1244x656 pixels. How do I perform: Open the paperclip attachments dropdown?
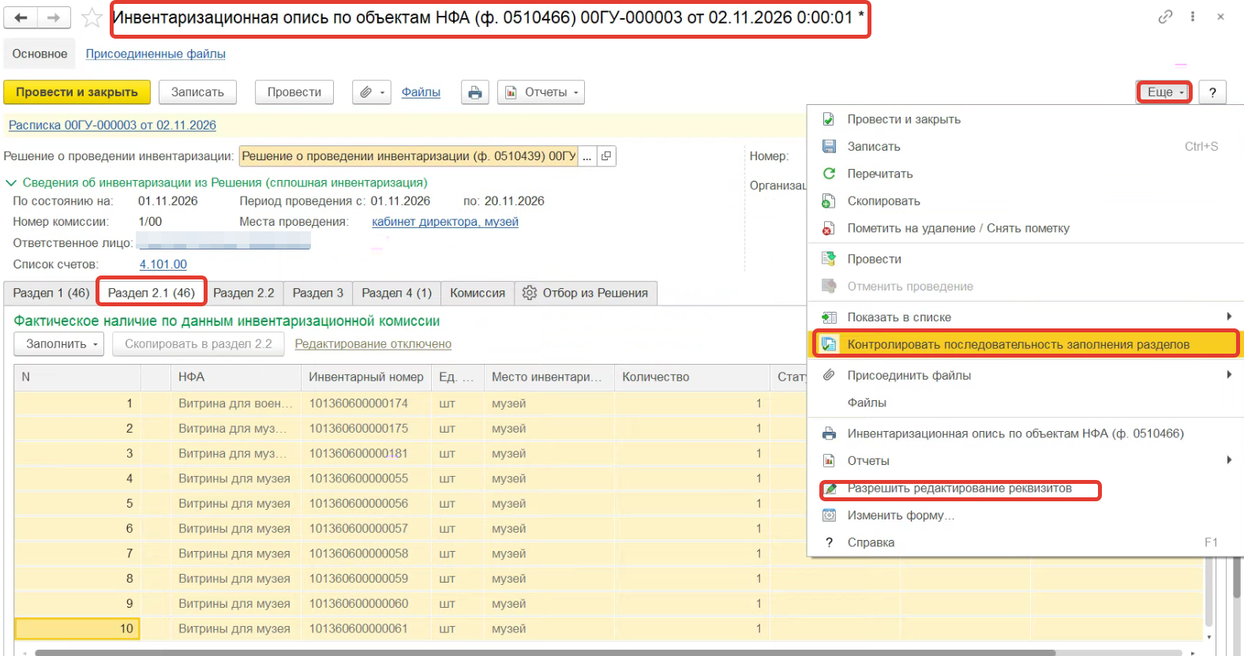pos(371,92)
